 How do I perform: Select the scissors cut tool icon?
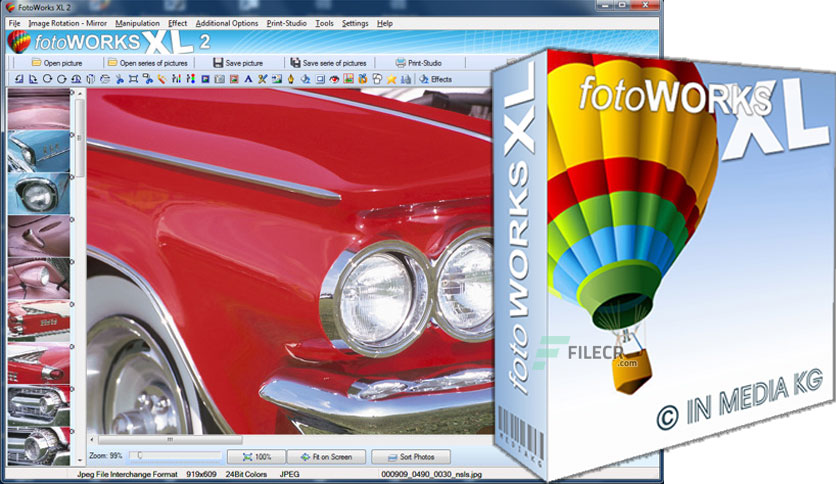click(119, 79)
